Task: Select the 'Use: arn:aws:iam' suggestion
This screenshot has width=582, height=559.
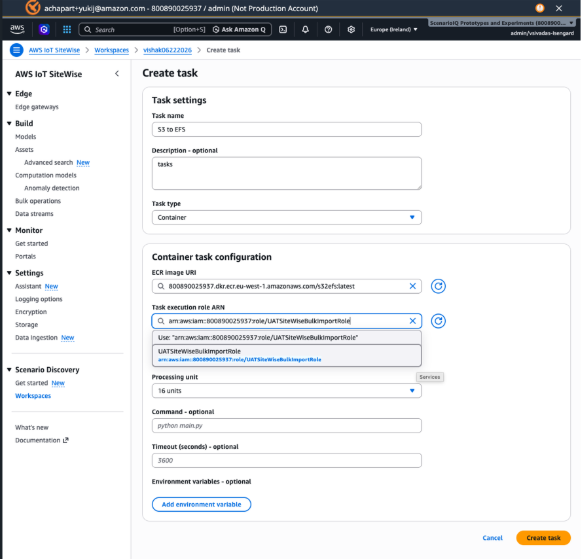Action: pyautogui.click(x=287, y=338)
